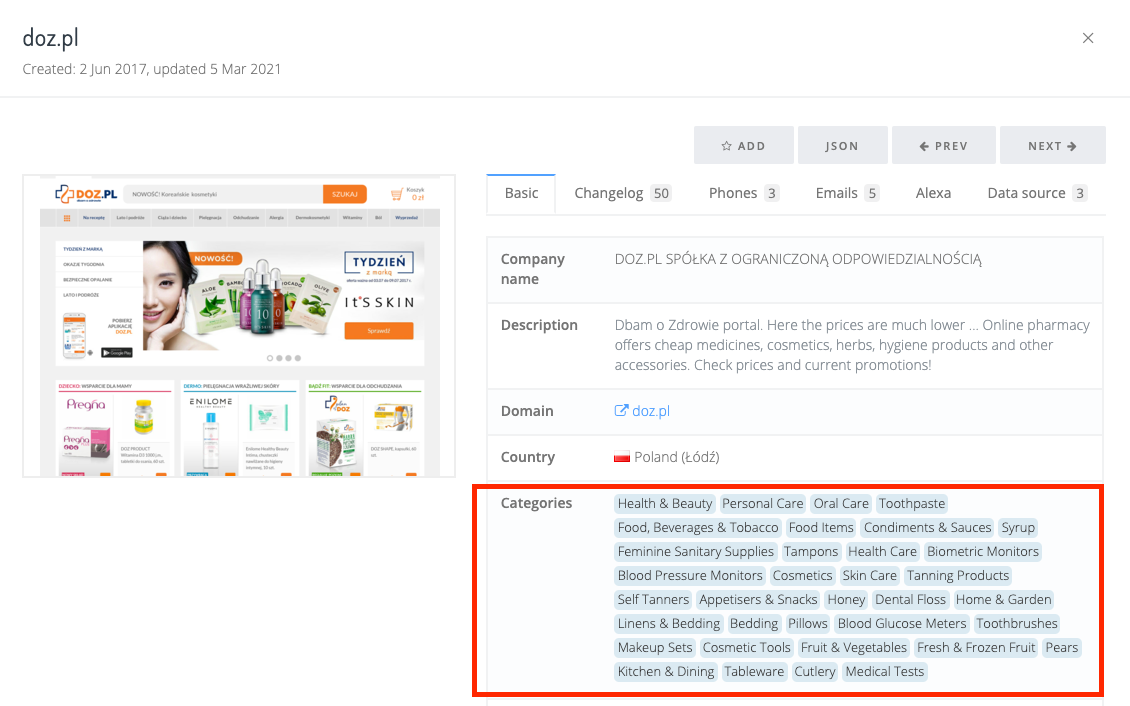The image size is (1130, 706).
Task: Select the Medical Tests category tag
Action: pos(884,672)
